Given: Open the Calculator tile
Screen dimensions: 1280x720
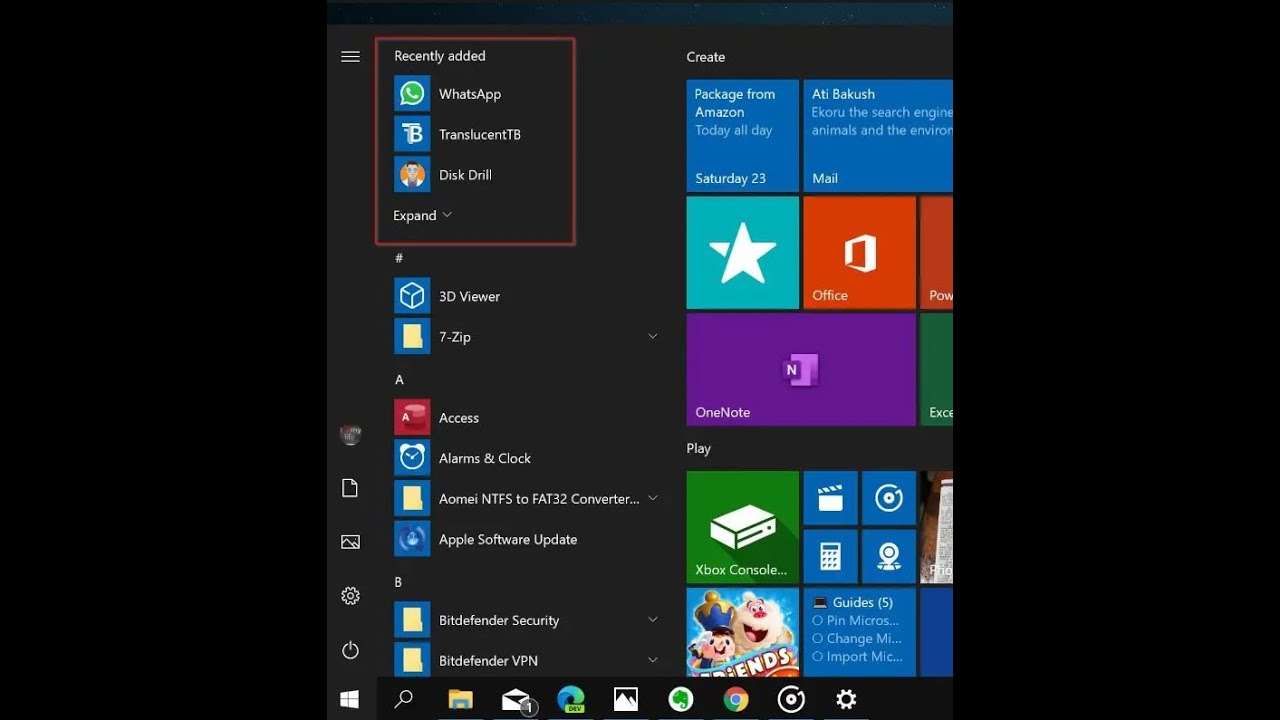Looking at the screenshot, I should (830, 556).
